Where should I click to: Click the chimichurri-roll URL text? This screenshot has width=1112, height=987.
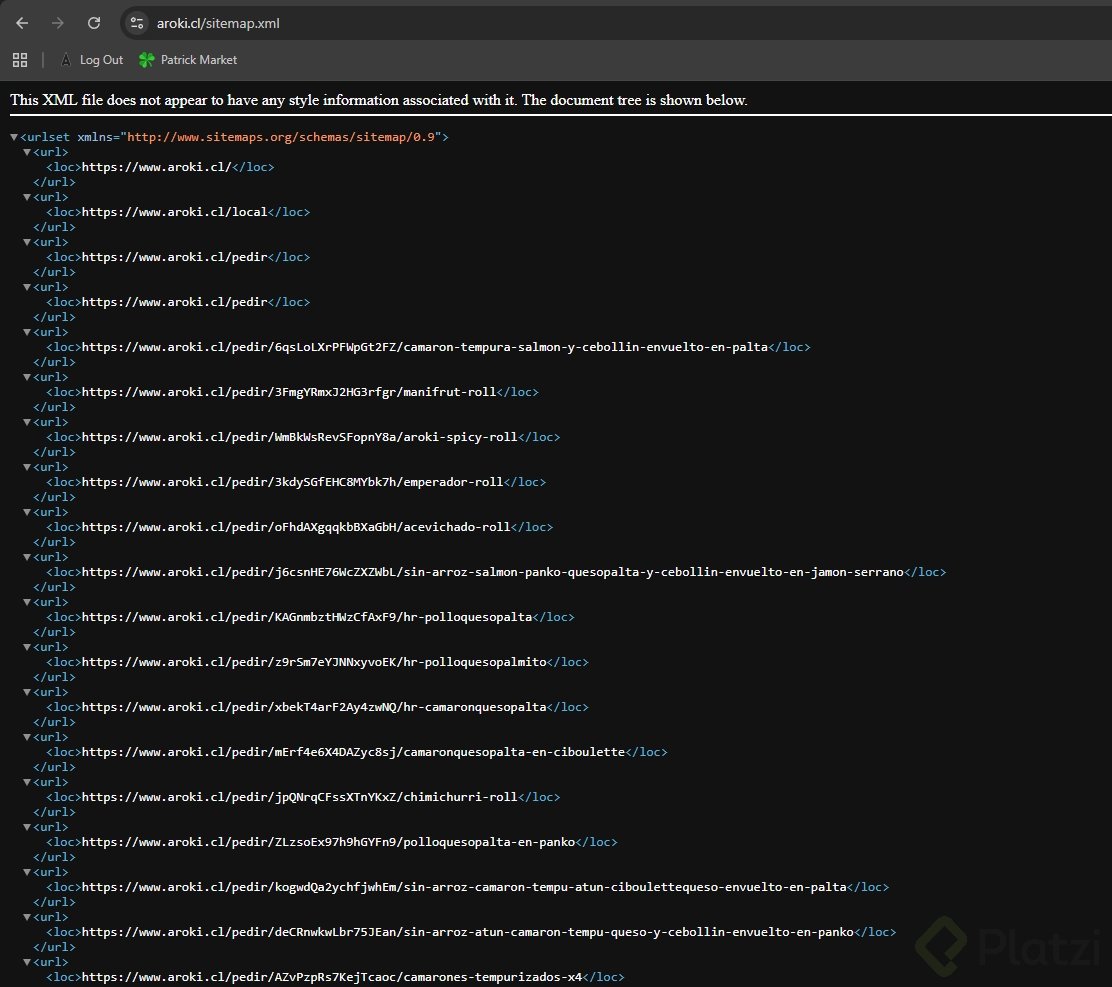[299, 797]
